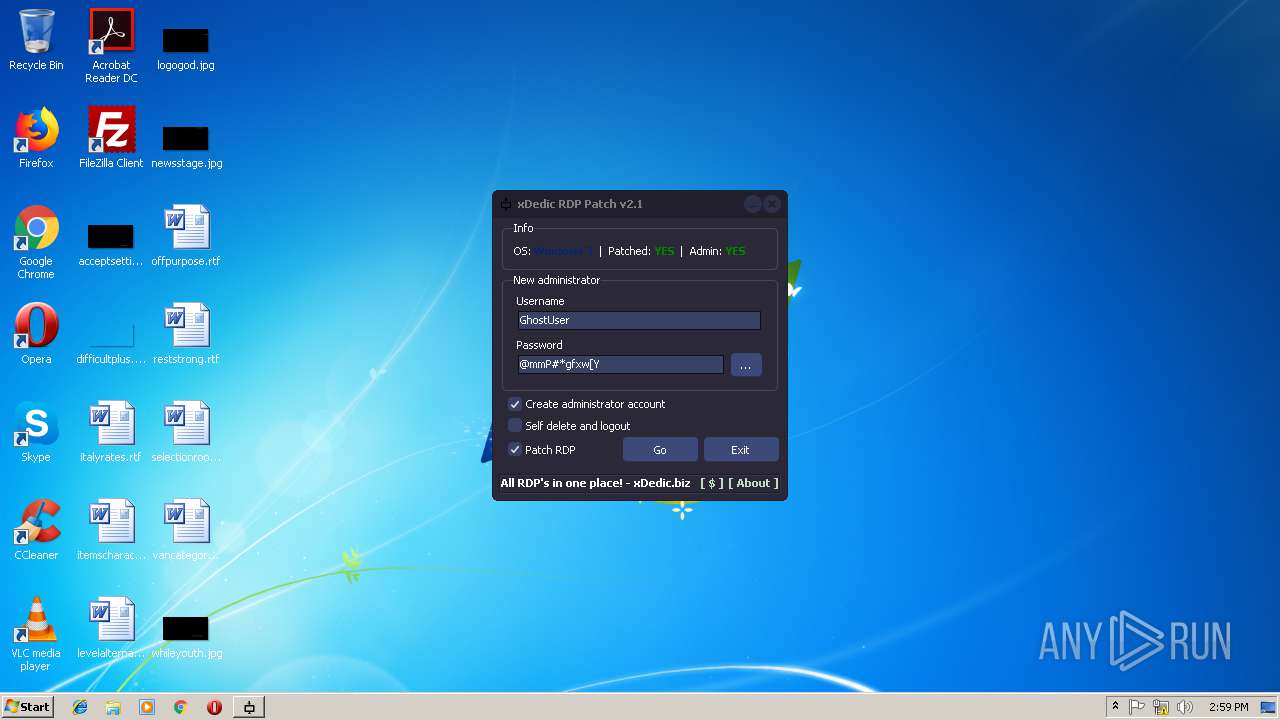This screenshot has width=1280, height=720.
Task: Click the Exit button
Action: click(x=740, y=450)
